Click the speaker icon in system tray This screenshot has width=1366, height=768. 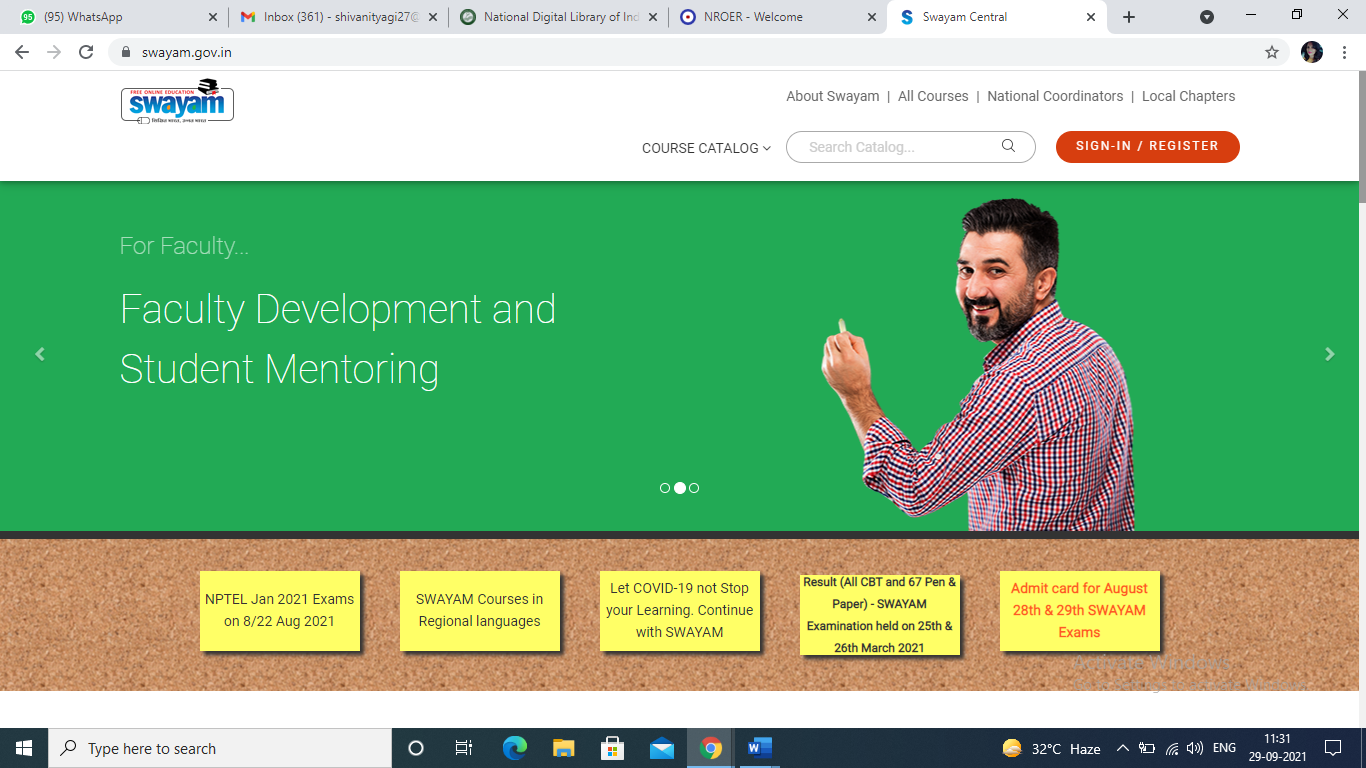tap(1196, 747)
